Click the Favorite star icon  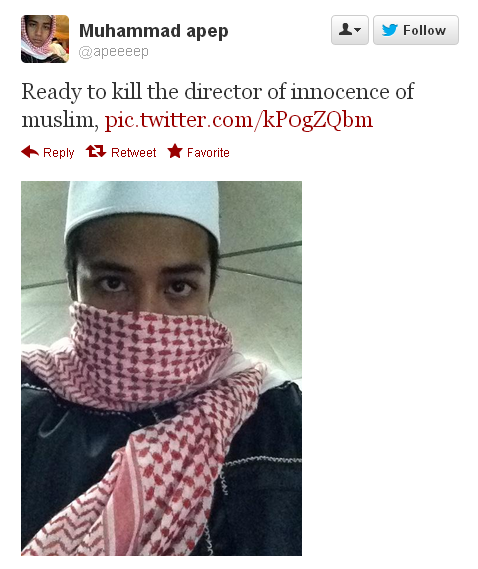pos(175,151)
